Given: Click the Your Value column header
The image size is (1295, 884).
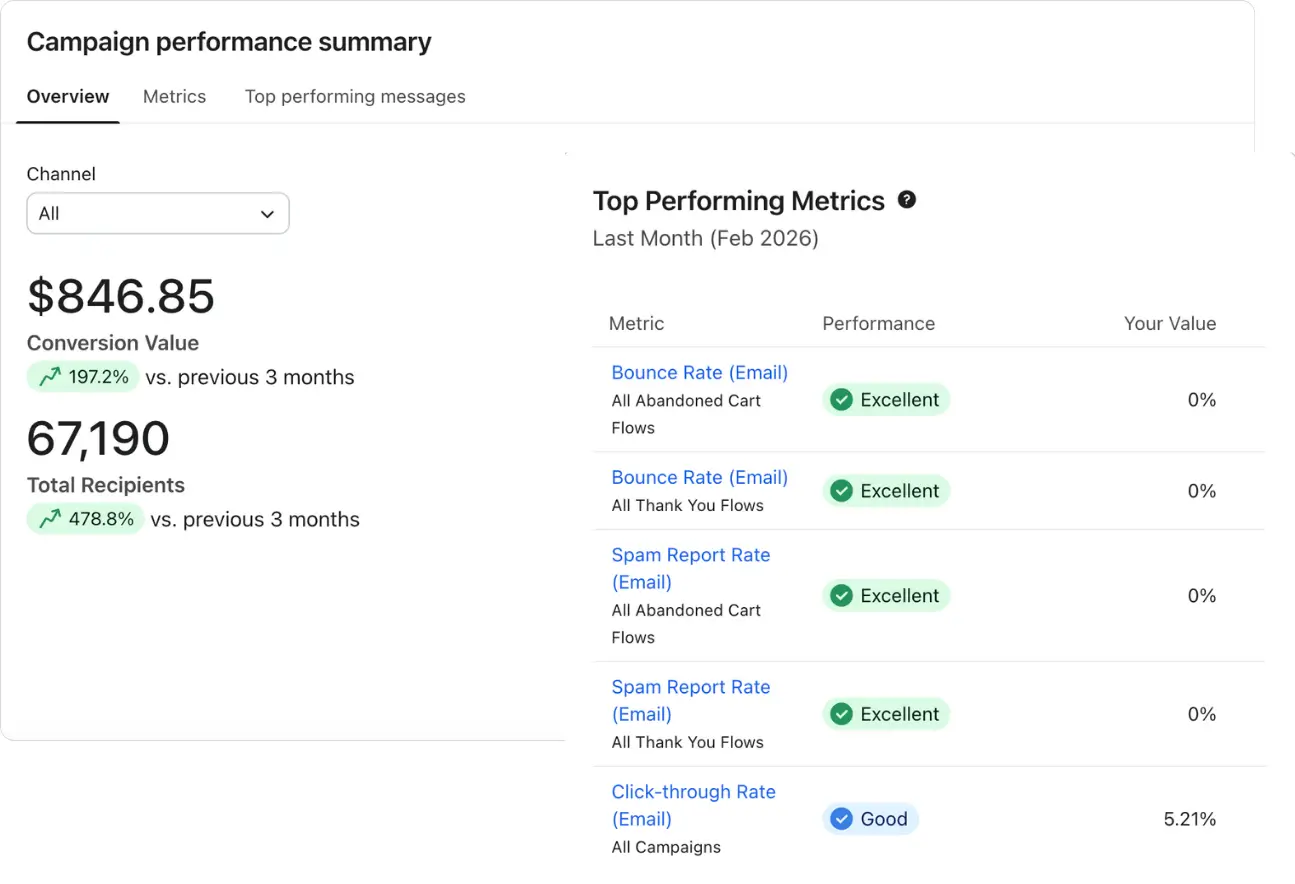Looking at the screenshot, I should (1170, 323).
